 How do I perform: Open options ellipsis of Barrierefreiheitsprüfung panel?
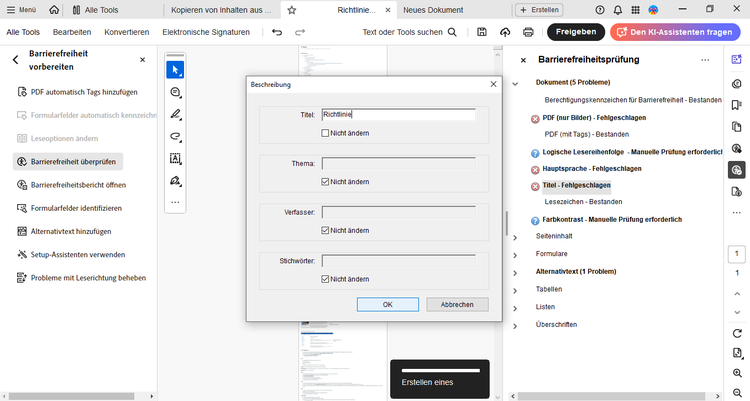click(x=705, y=60)
